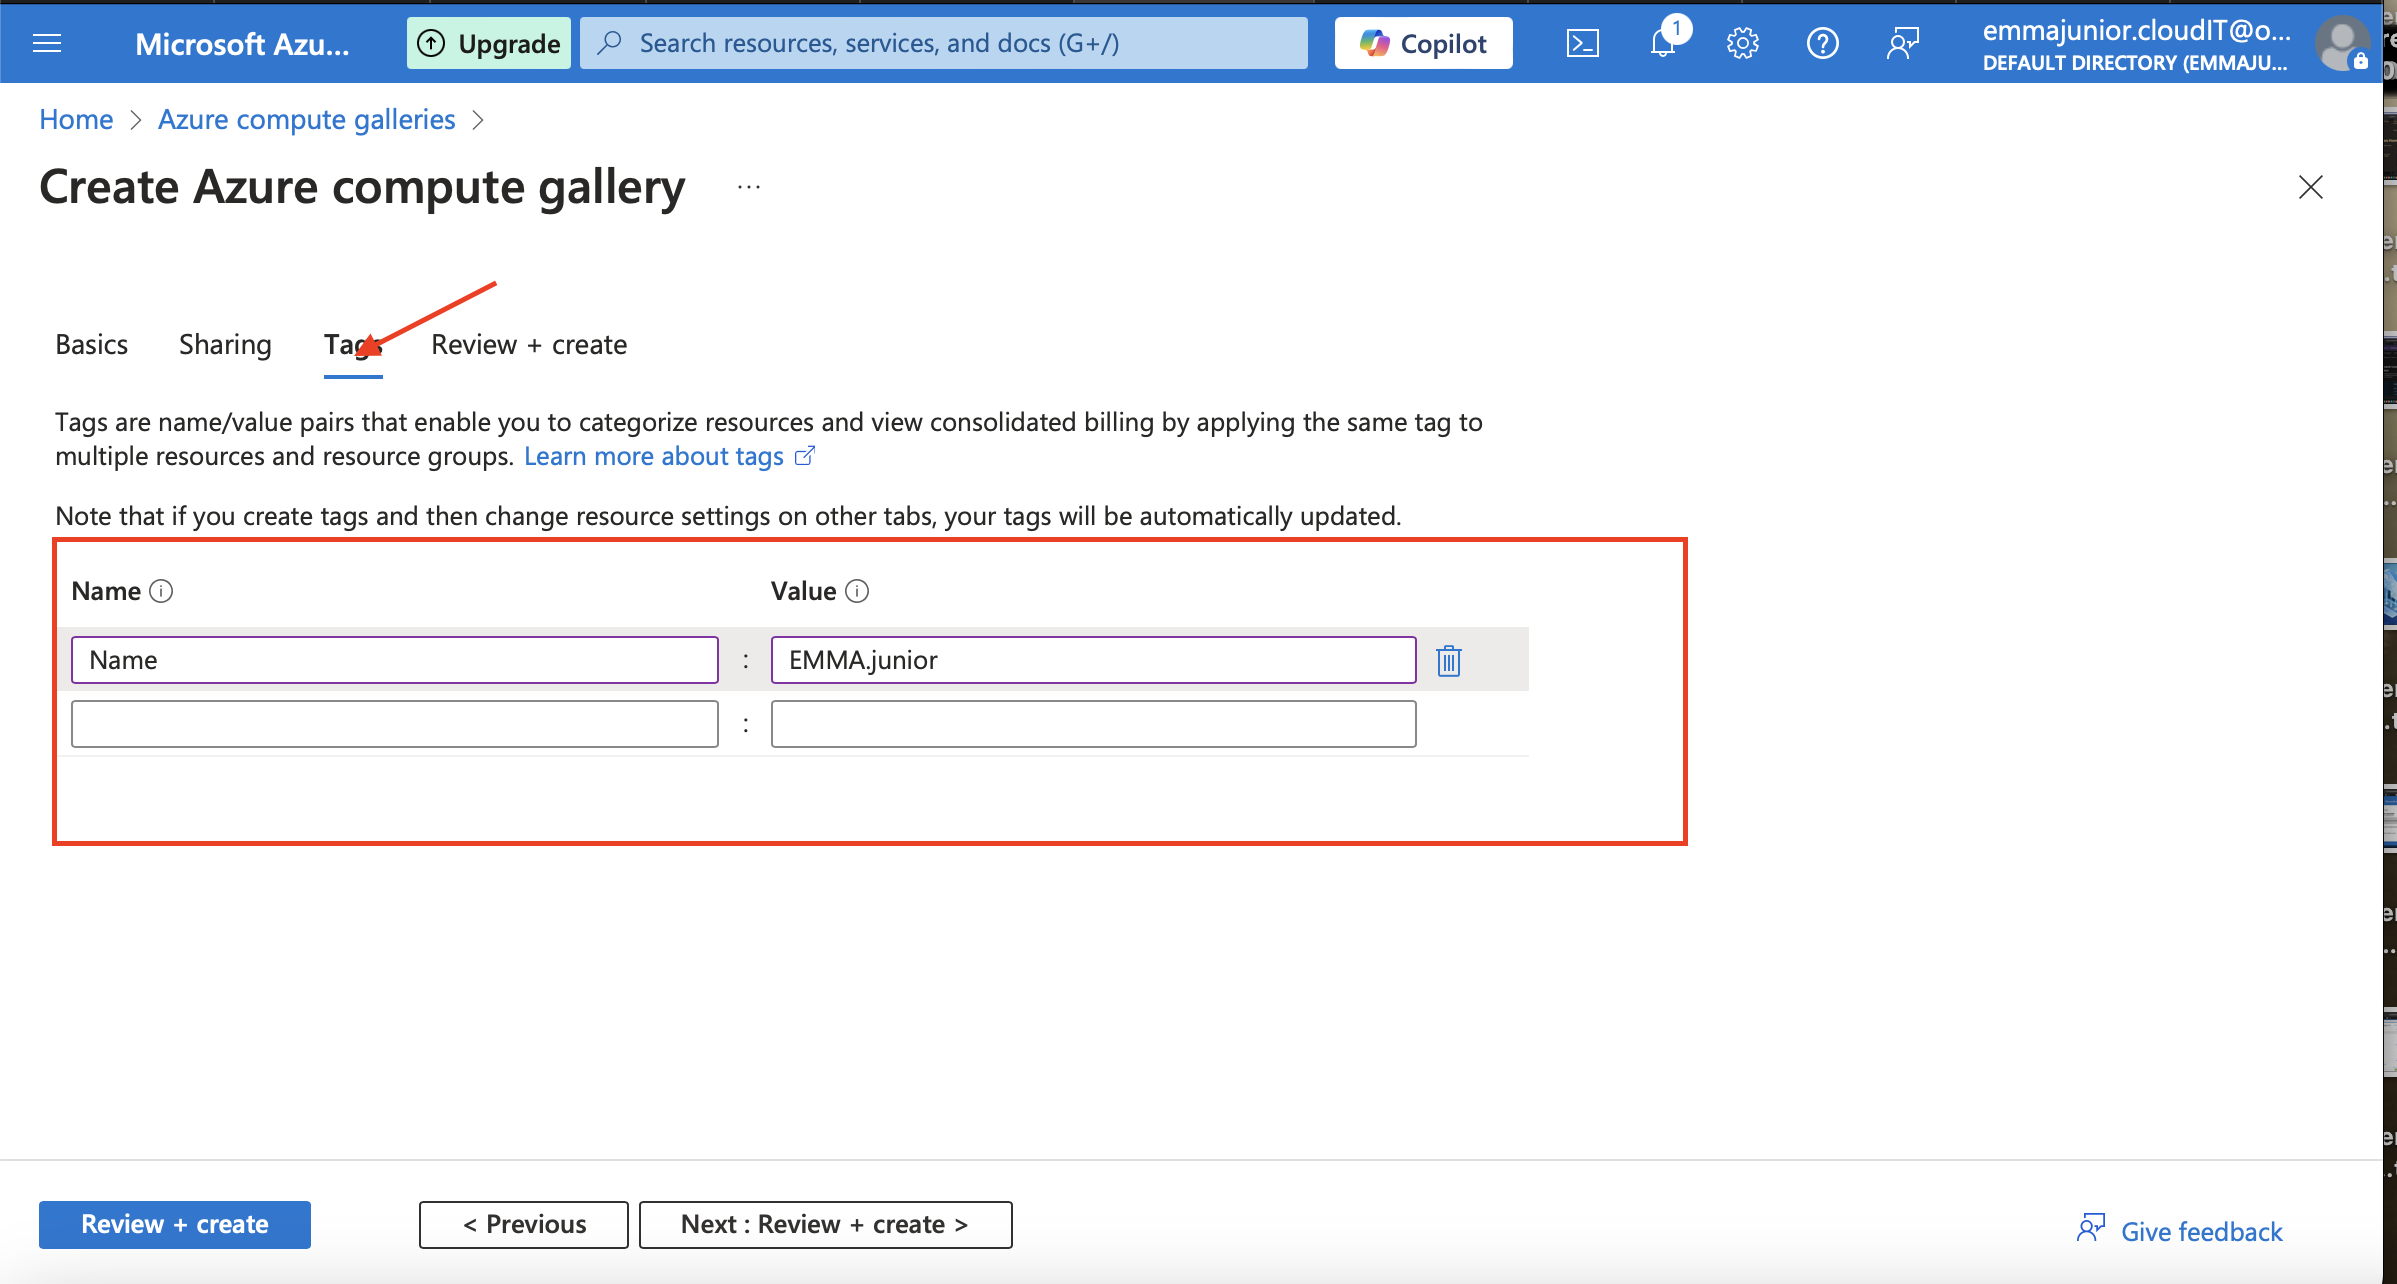Click the empty second tag name field
The image size is (2397, 1284).
pyautogui.click(x=395, y=724)
